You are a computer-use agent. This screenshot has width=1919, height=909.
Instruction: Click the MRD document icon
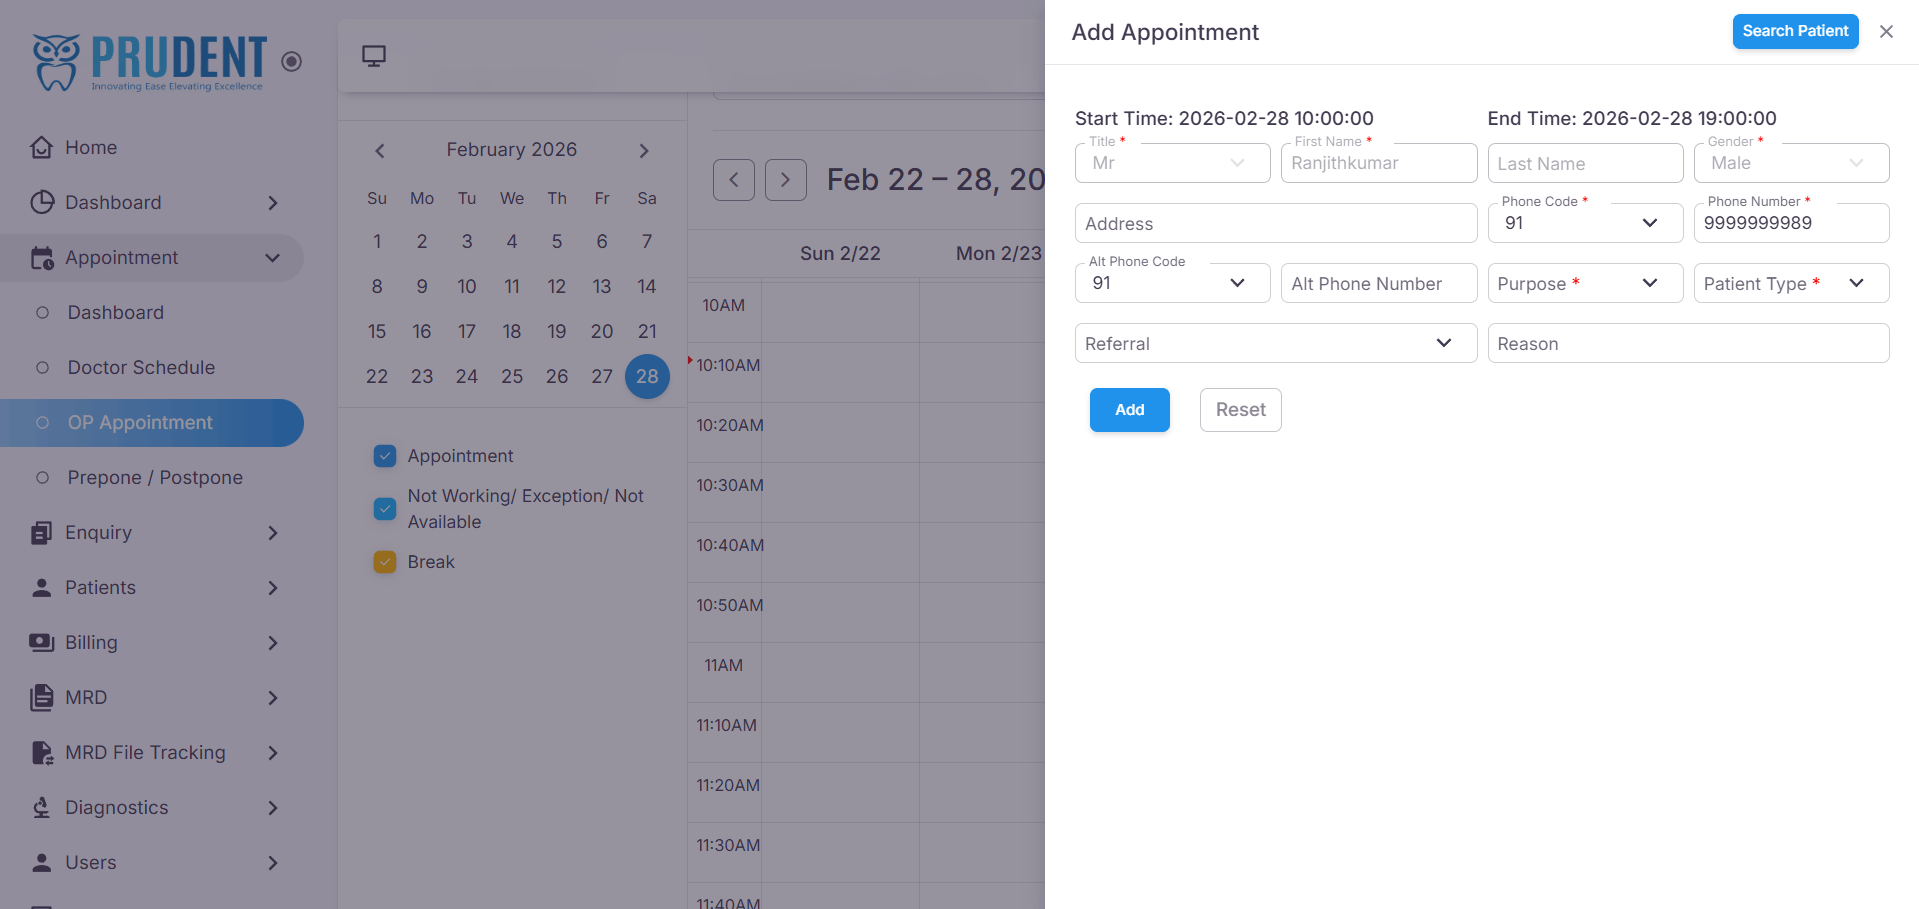coord(41,698)
